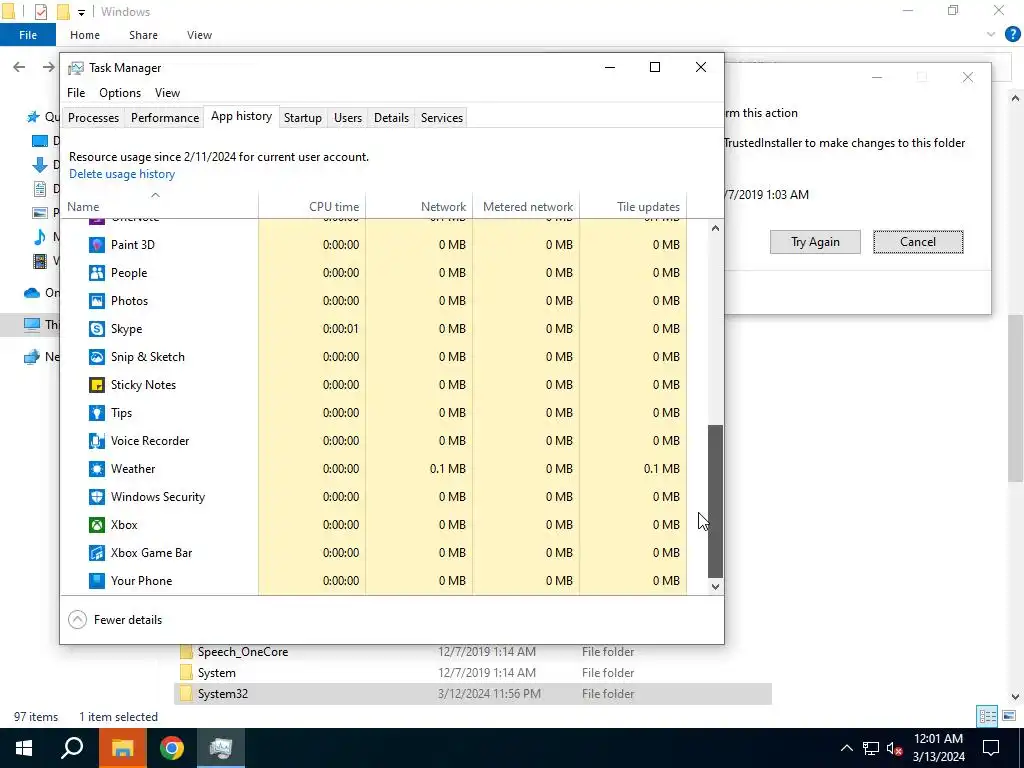
Task: Click the Photos app icon
Action: click(x=97, y=301)
